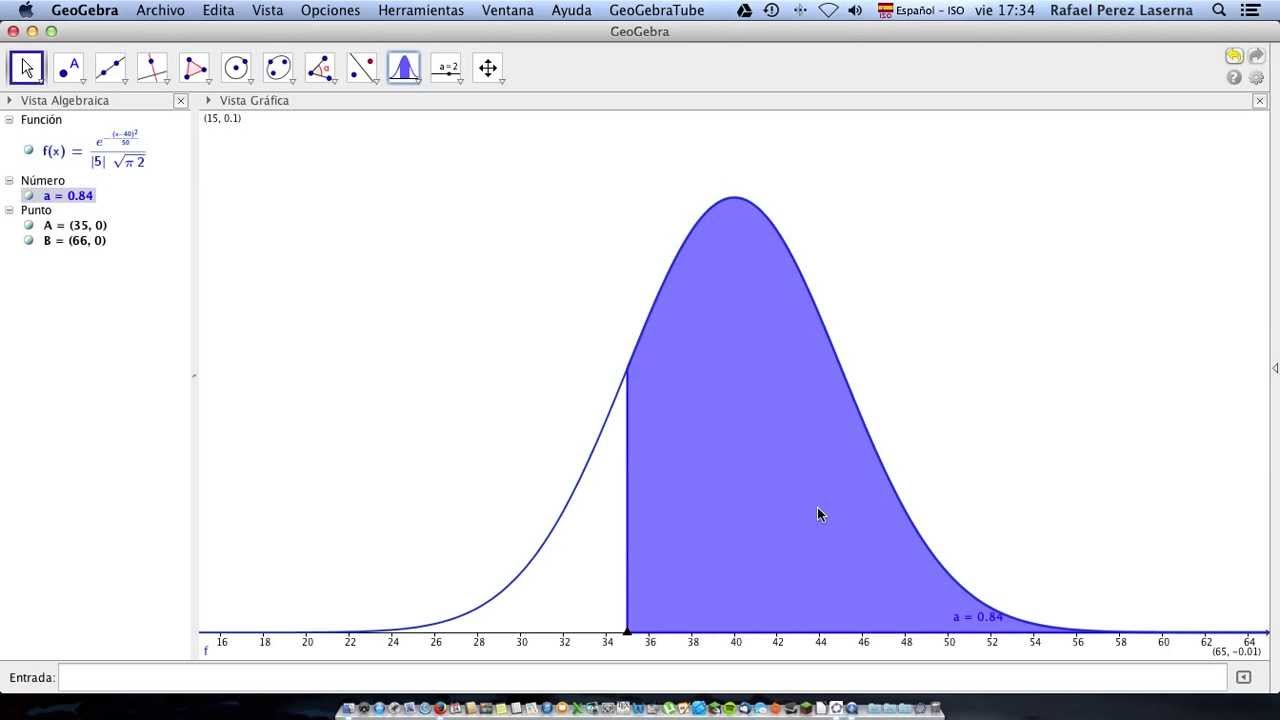The width and height of the screenshot is (1280, 720).
Task: Select the Probability distribution tool
Action: (404, 68)
